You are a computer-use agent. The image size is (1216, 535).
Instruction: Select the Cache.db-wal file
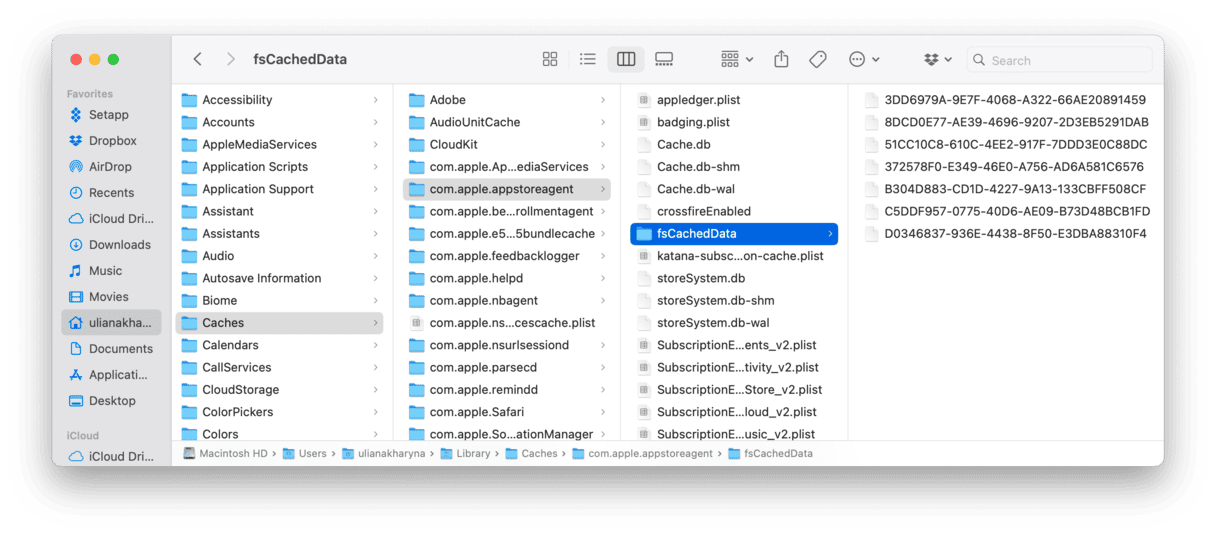tap(734, 189)
